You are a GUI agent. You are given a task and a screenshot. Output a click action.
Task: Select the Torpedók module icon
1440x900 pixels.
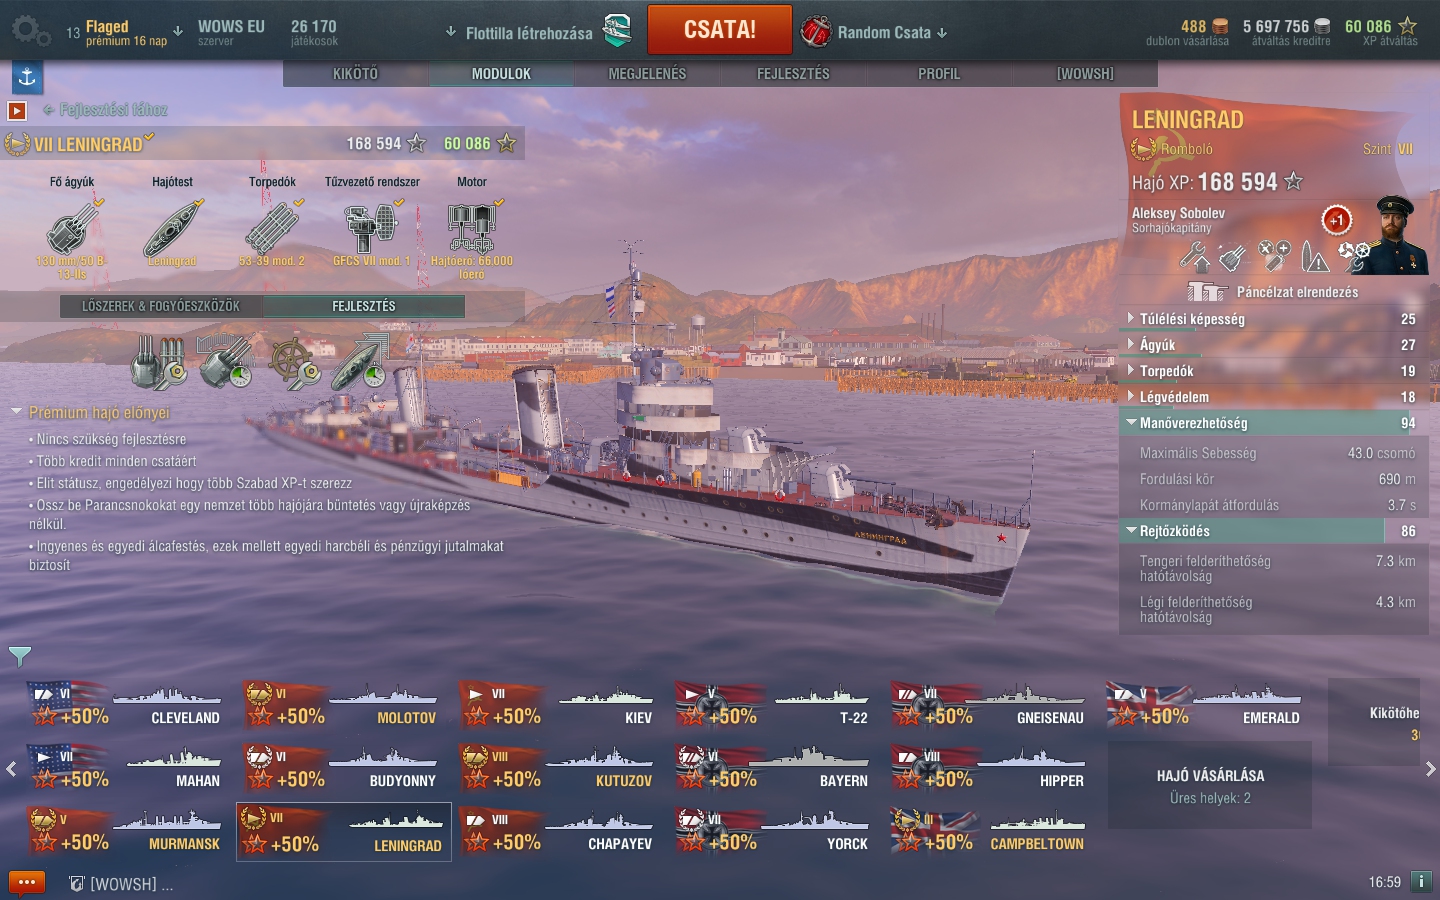pyautogui.click(x=272, y=226)
